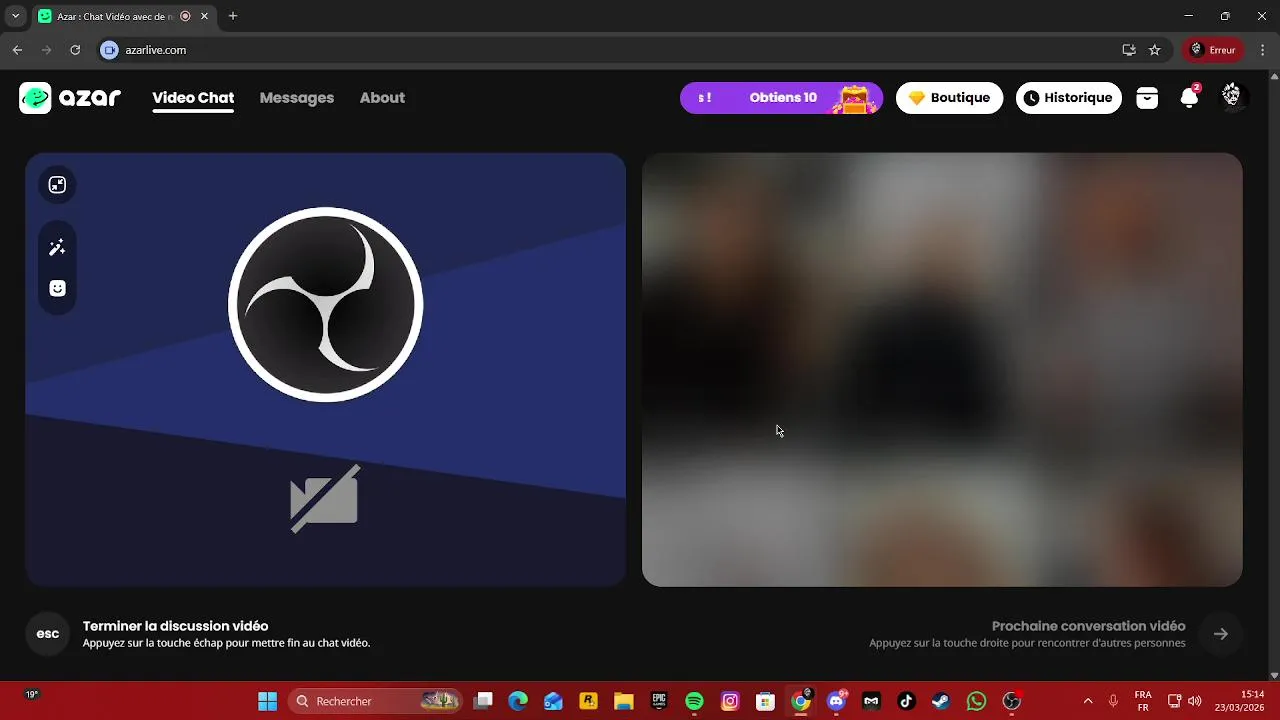Click the Erreur profile button
1280x720 pixels.
[x=1213, y=50]
